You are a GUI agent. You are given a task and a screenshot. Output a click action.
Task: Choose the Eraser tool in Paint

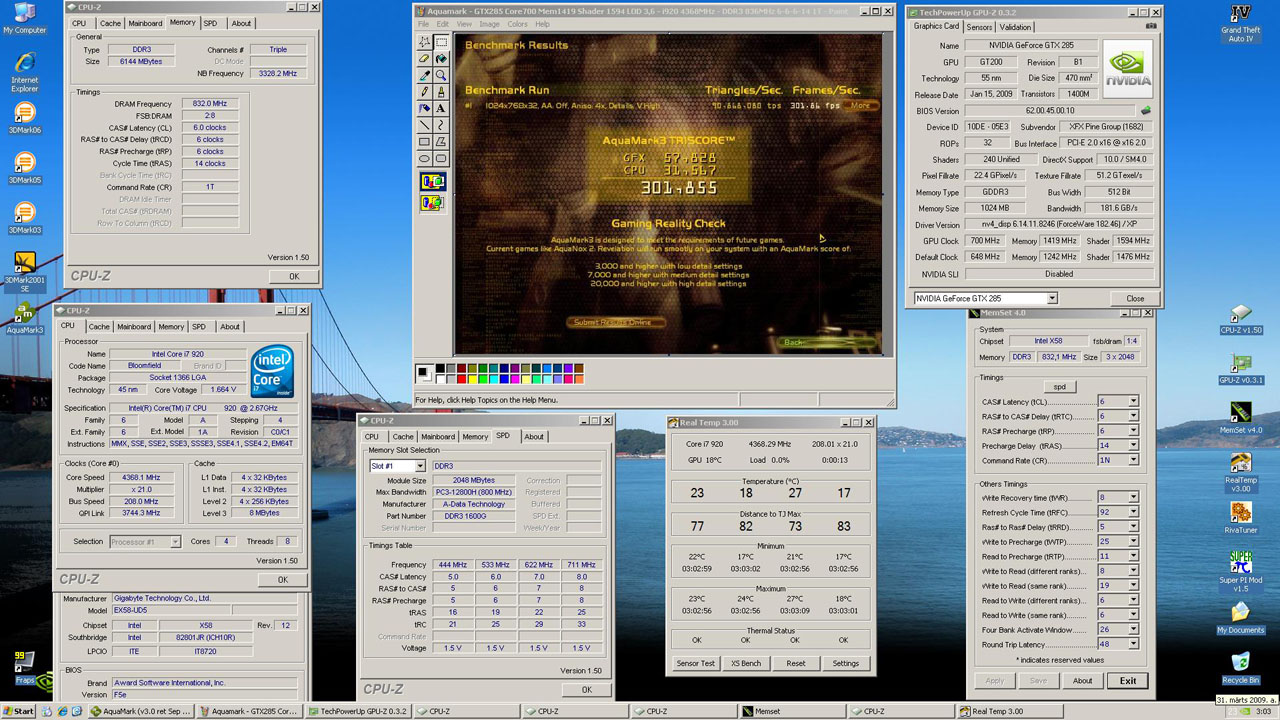click(425, 59)
